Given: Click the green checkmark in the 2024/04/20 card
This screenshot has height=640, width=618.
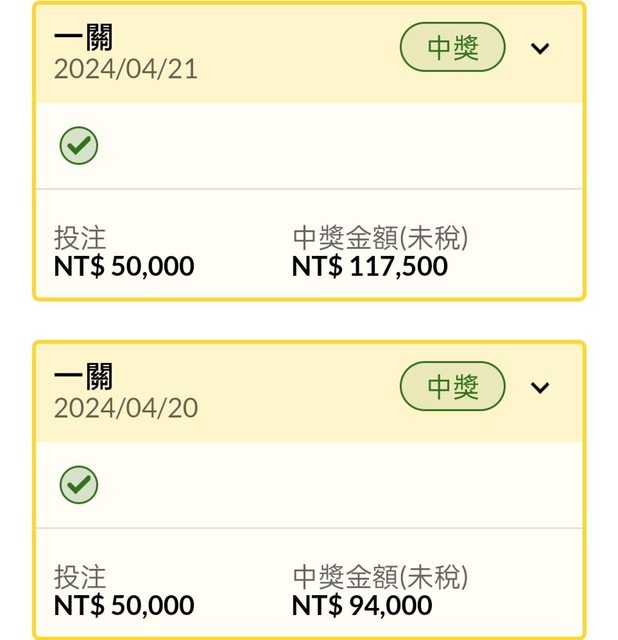Looking at the screenshot, I should tap(78, 486).
